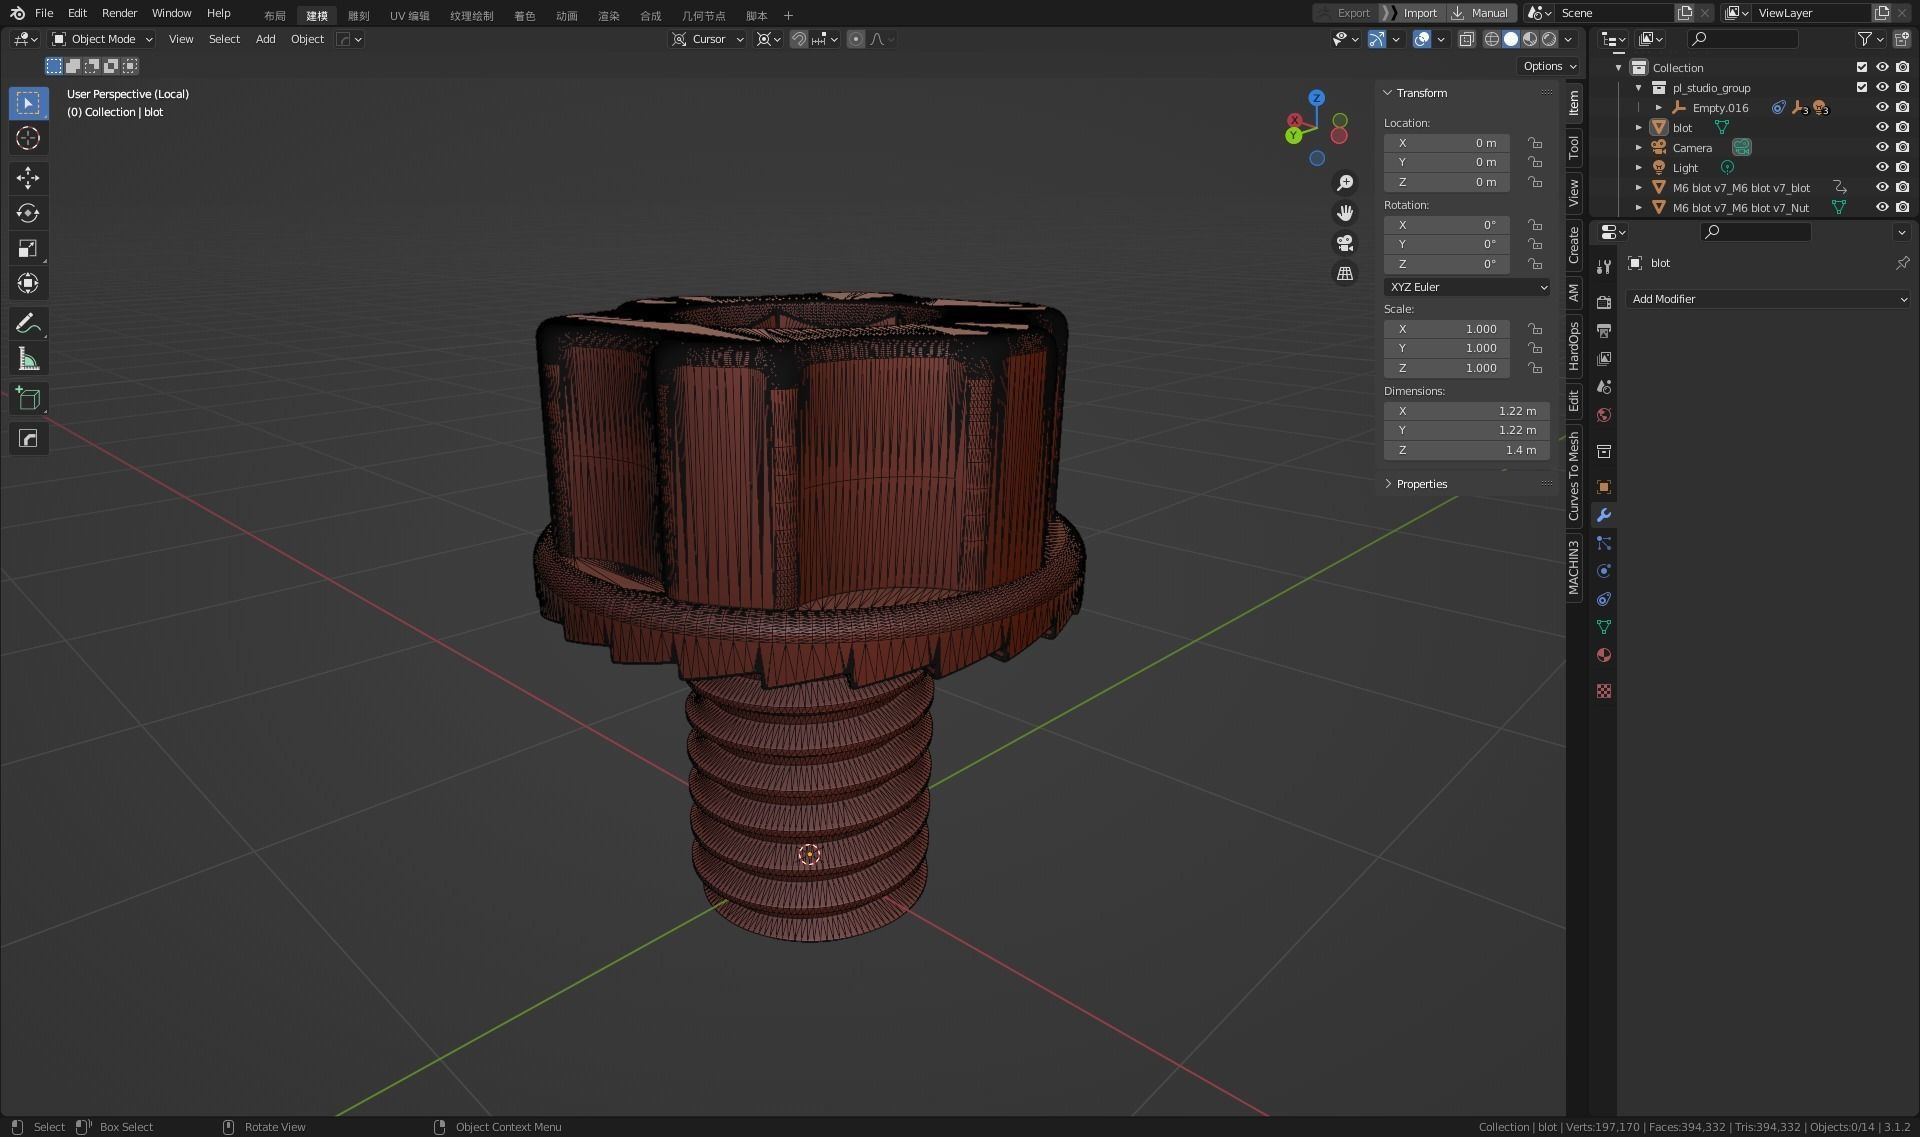Viewport: 1920px width, 1137px height.
Task: Hide the Camera object in outliner
Action: 1881,147
